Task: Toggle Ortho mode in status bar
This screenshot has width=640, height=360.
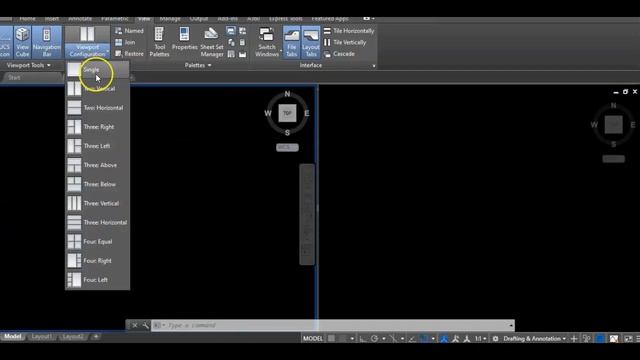Action: click(362, 338)
